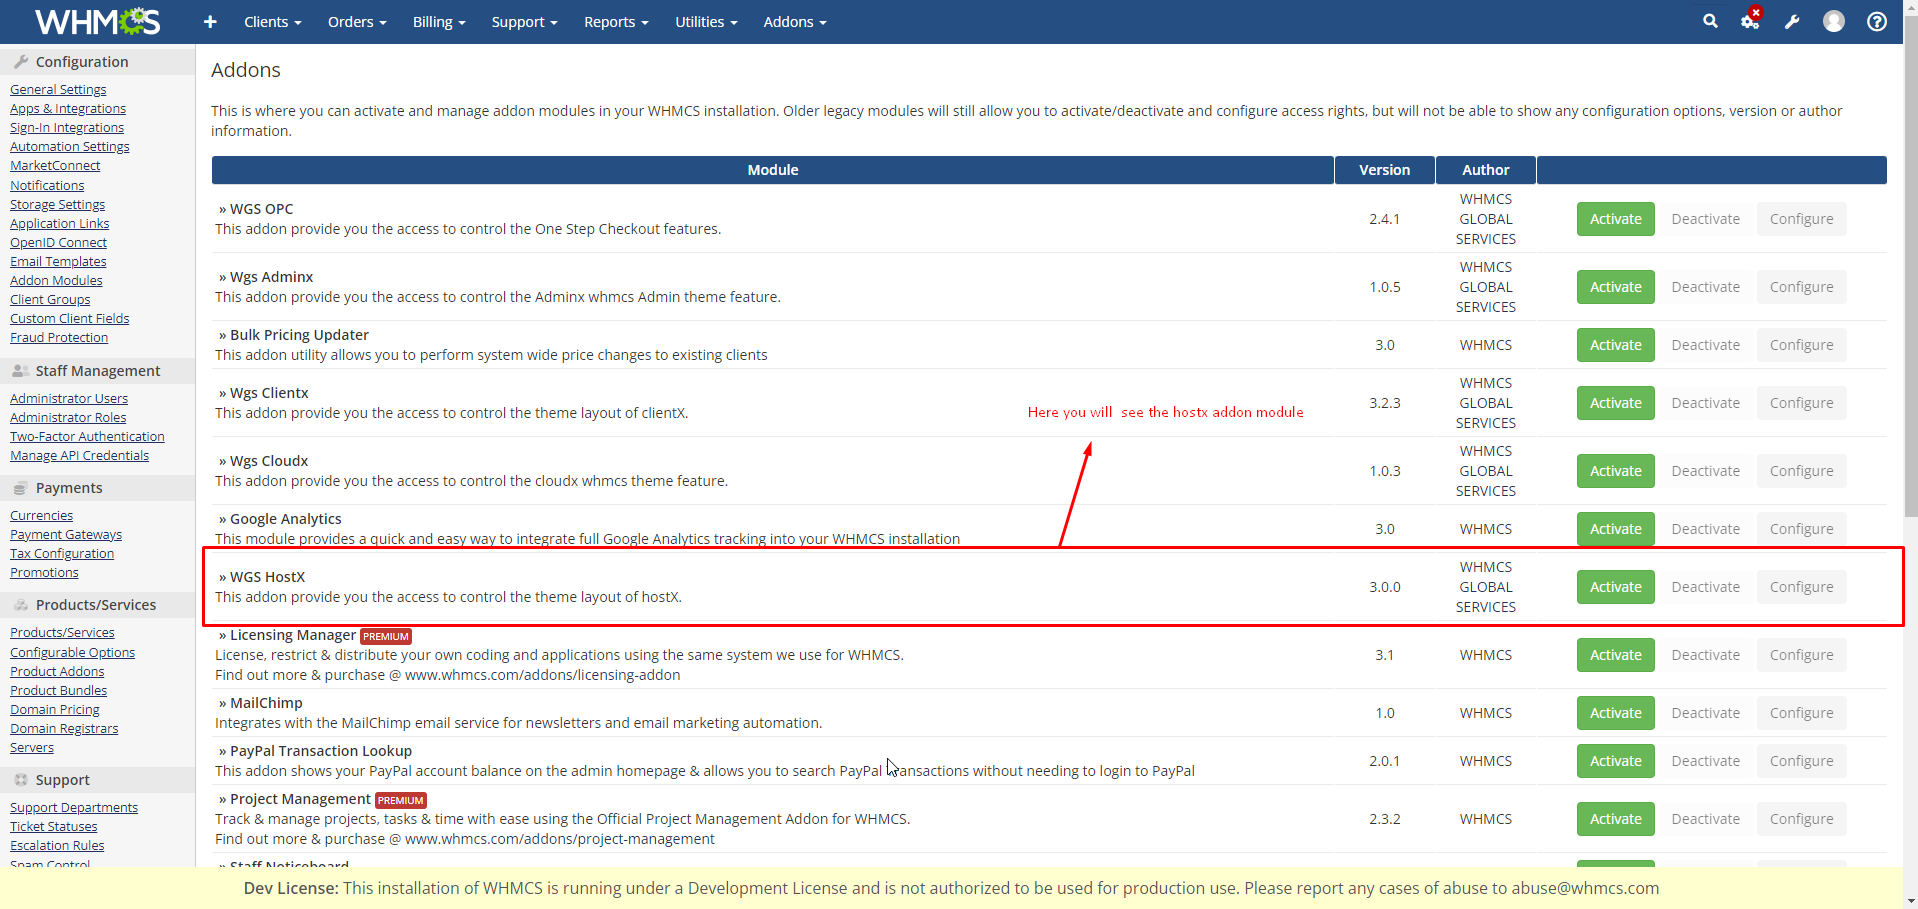Open Administrator Roles link
Screen dimensions: 1918x909
(x=68, y=417)
